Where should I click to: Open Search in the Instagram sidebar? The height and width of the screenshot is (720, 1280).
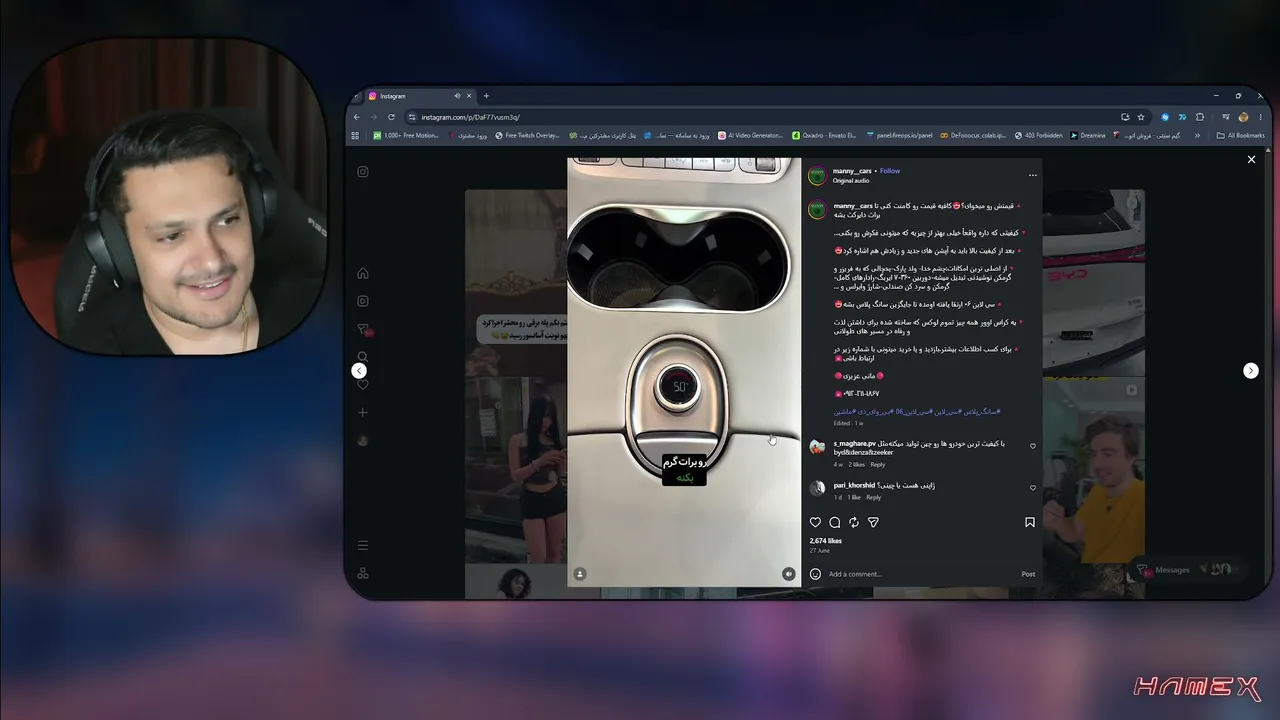(x=363, y=357)
